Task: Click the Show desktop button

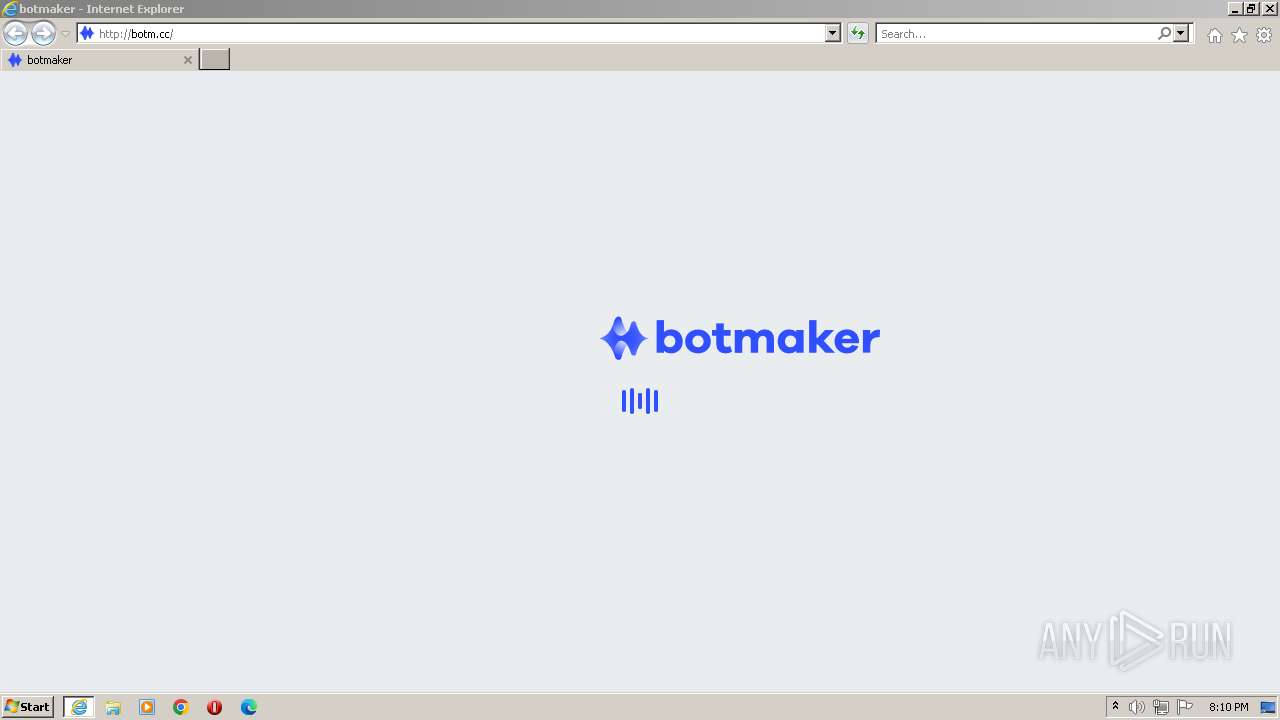Action: pos(1268,707)
